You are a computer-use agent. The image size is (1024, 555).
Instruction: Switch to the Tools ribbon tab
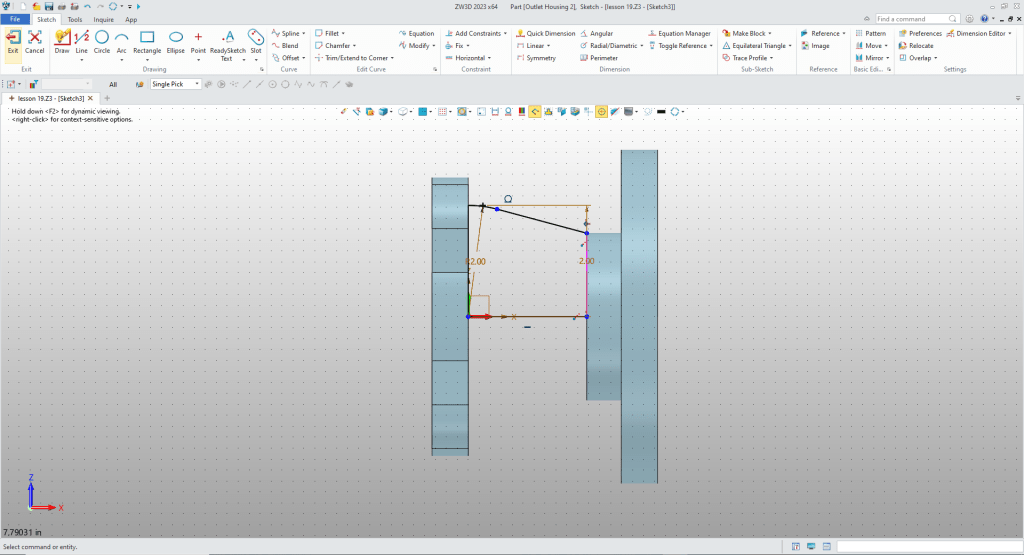(x=75, y=19)
